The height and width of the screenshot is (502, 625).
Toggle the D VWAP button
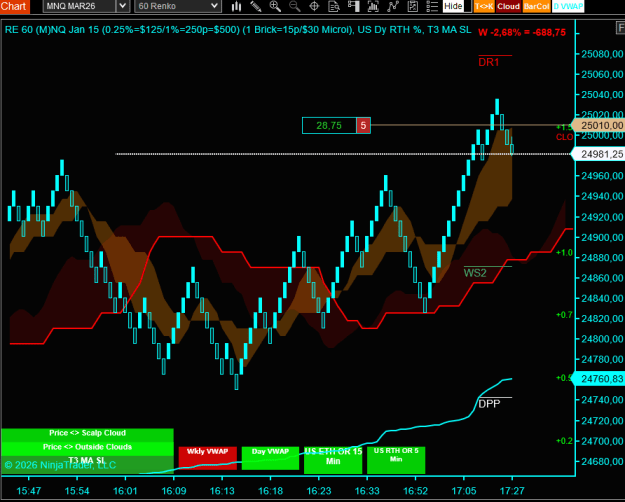[x=568, y=6]
